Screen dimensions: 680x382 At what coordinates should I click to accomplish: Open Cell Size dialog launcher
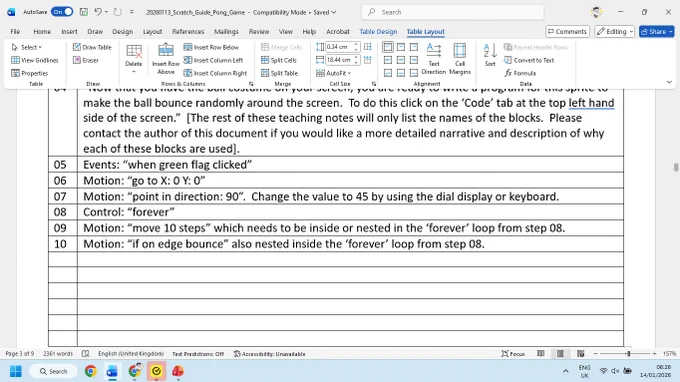click(374, 84)
